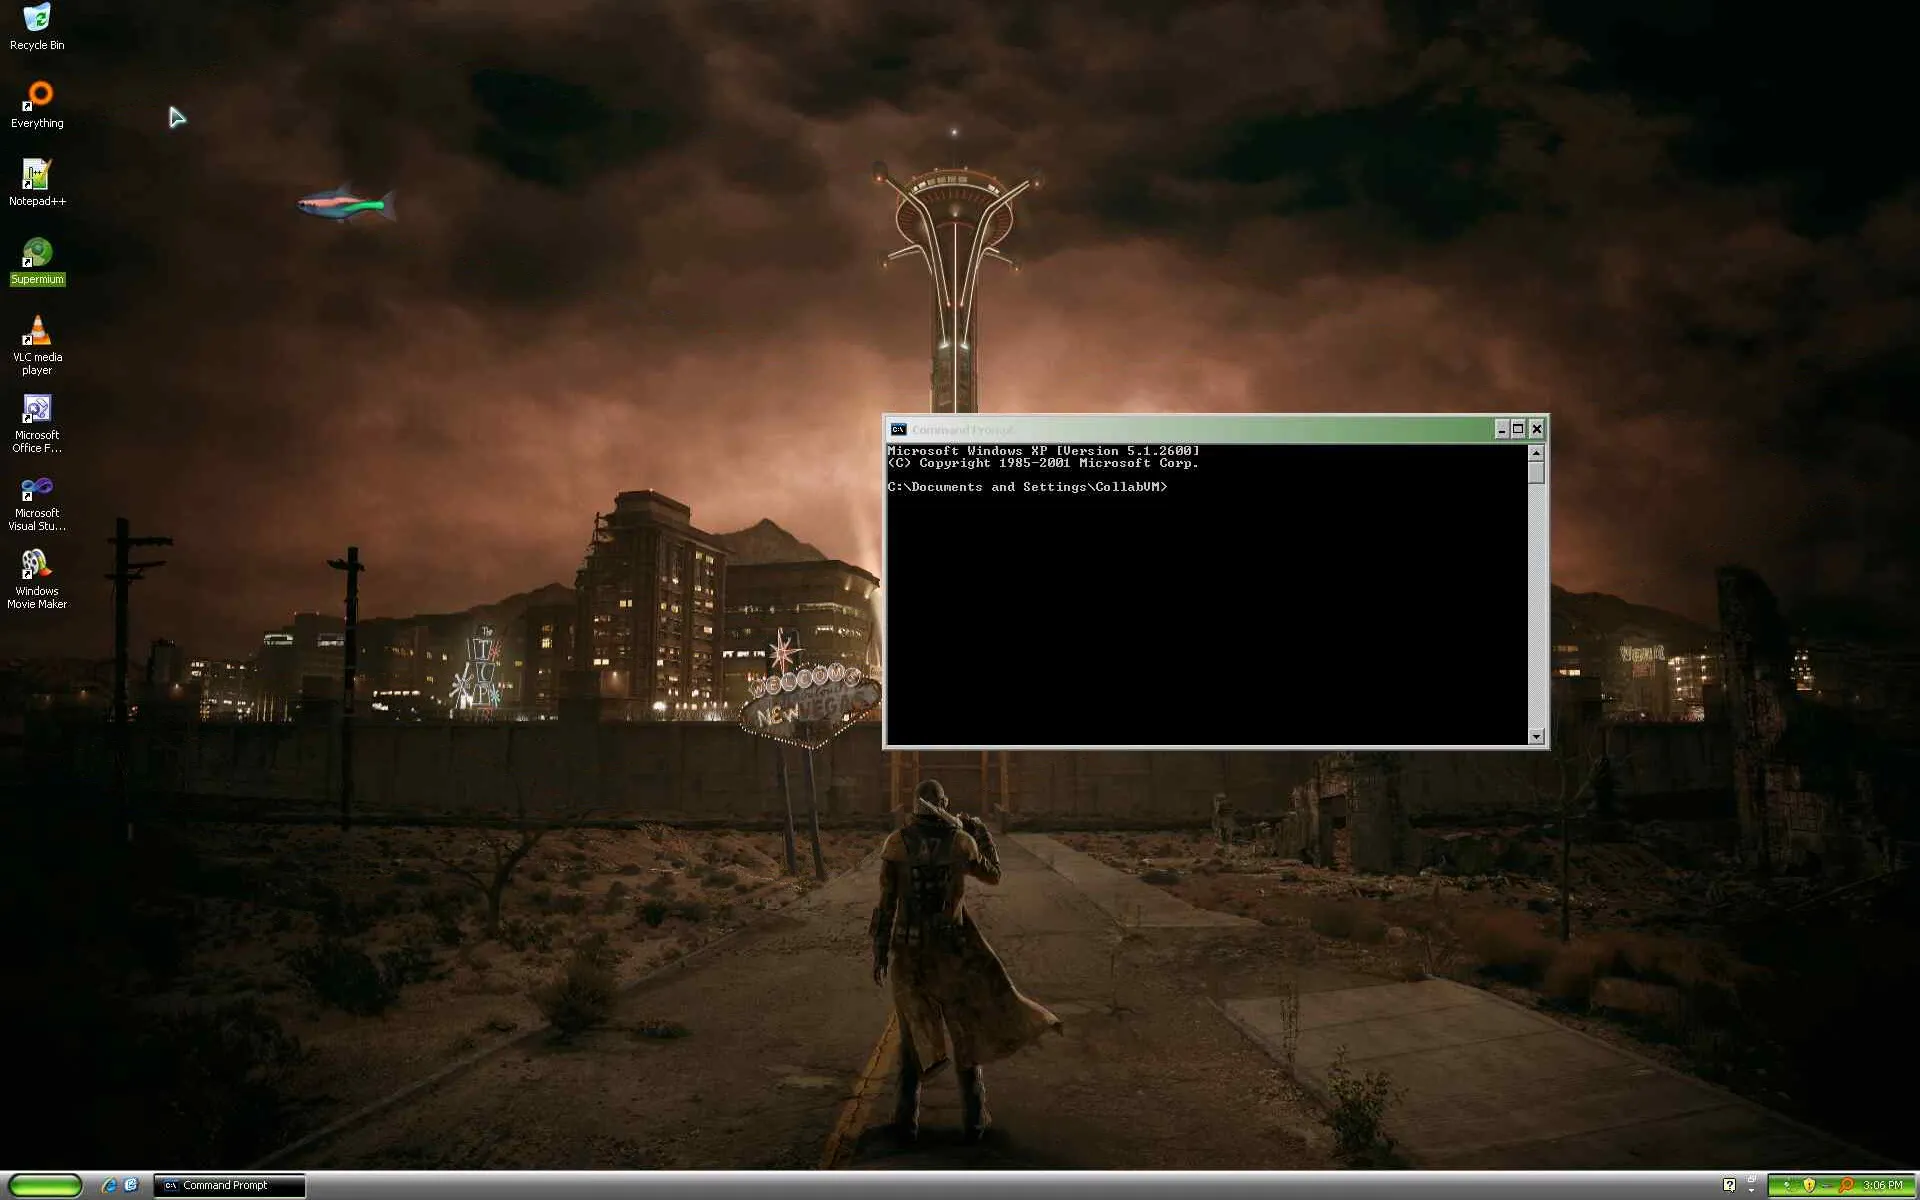Viewport: 1920px width, 1200px height.
Task: Click the yellow security shield tray icon
Action: pos(1809,1186)
